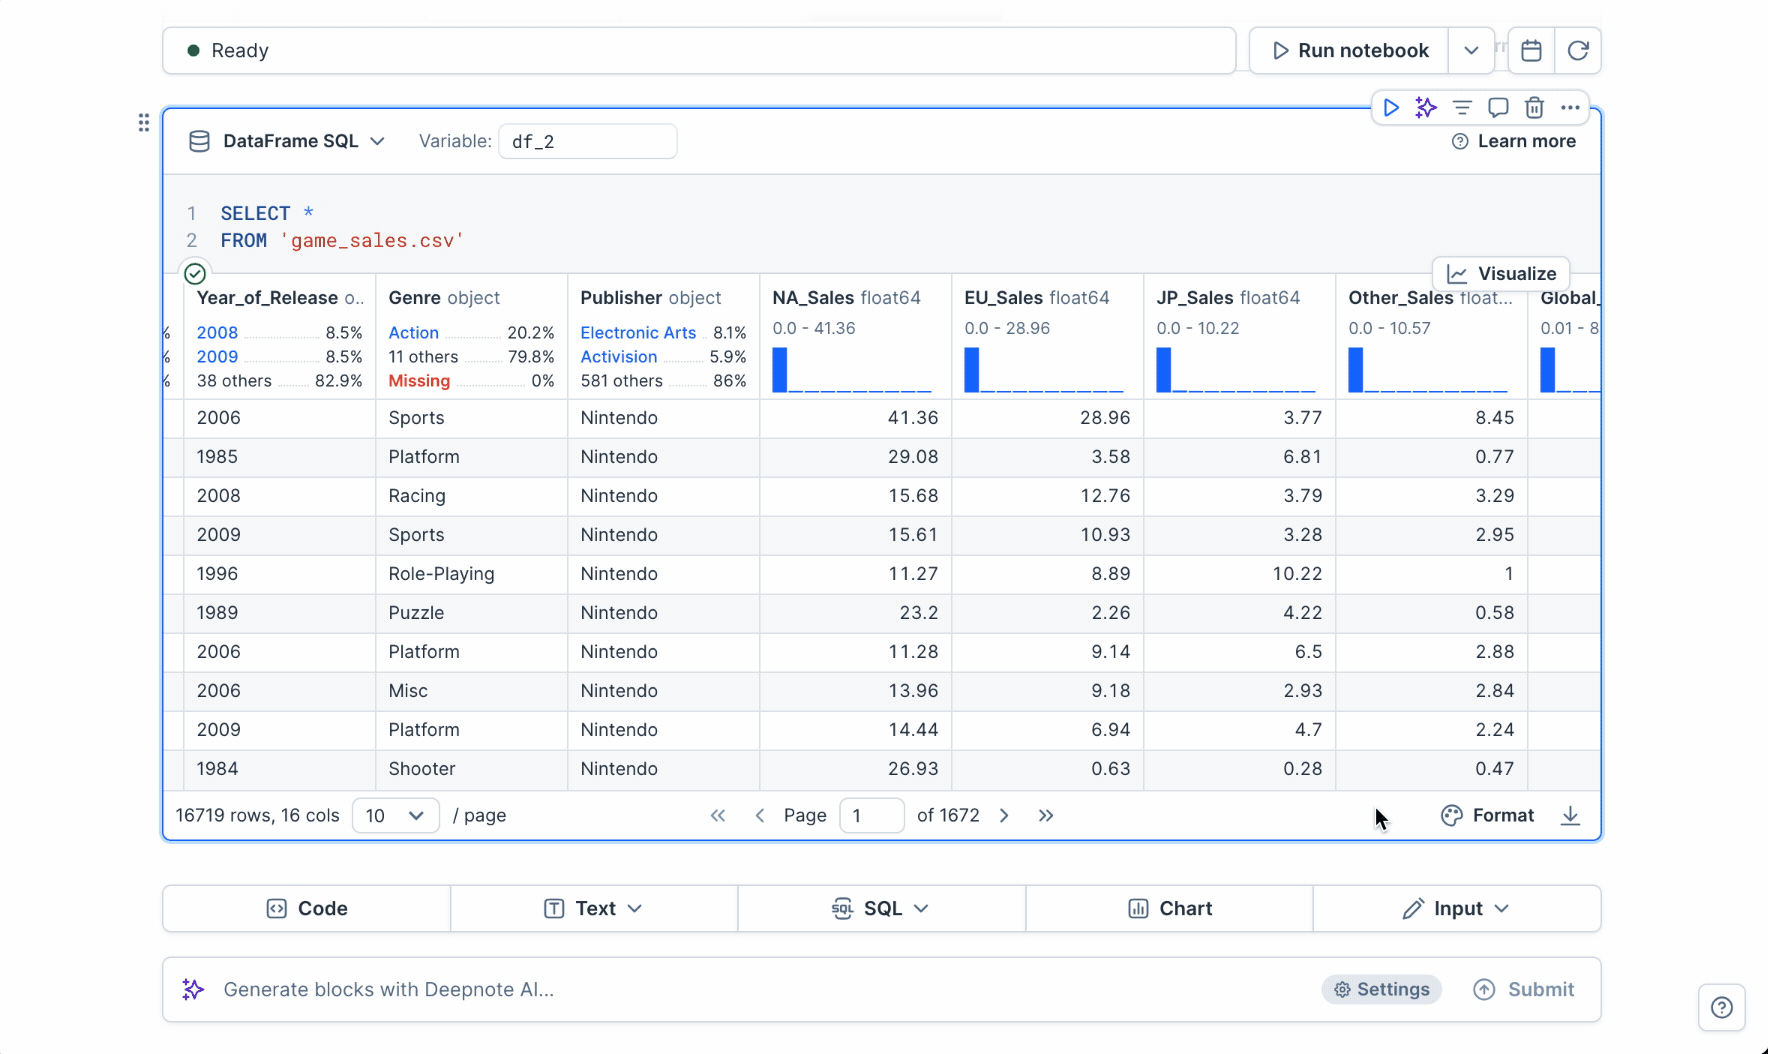
Task: Download the table results
Action: pyautogui.click(x=1570, y=816)
